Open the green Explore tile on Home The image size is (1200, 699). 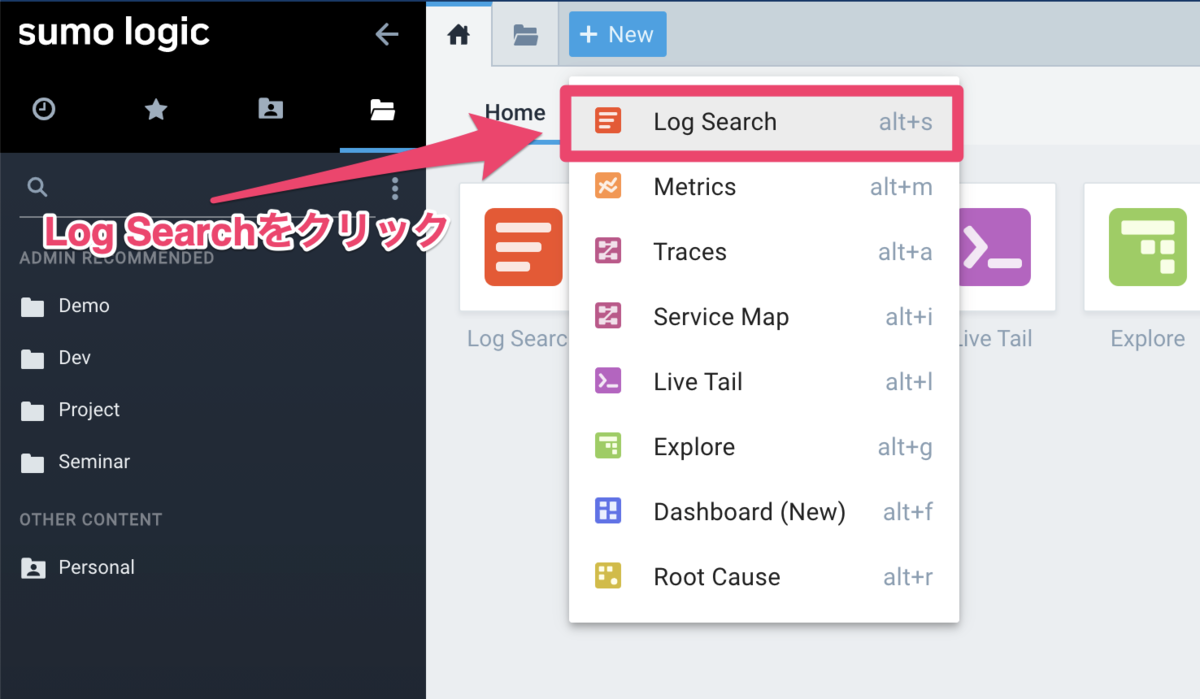[x=1142, y=247]
